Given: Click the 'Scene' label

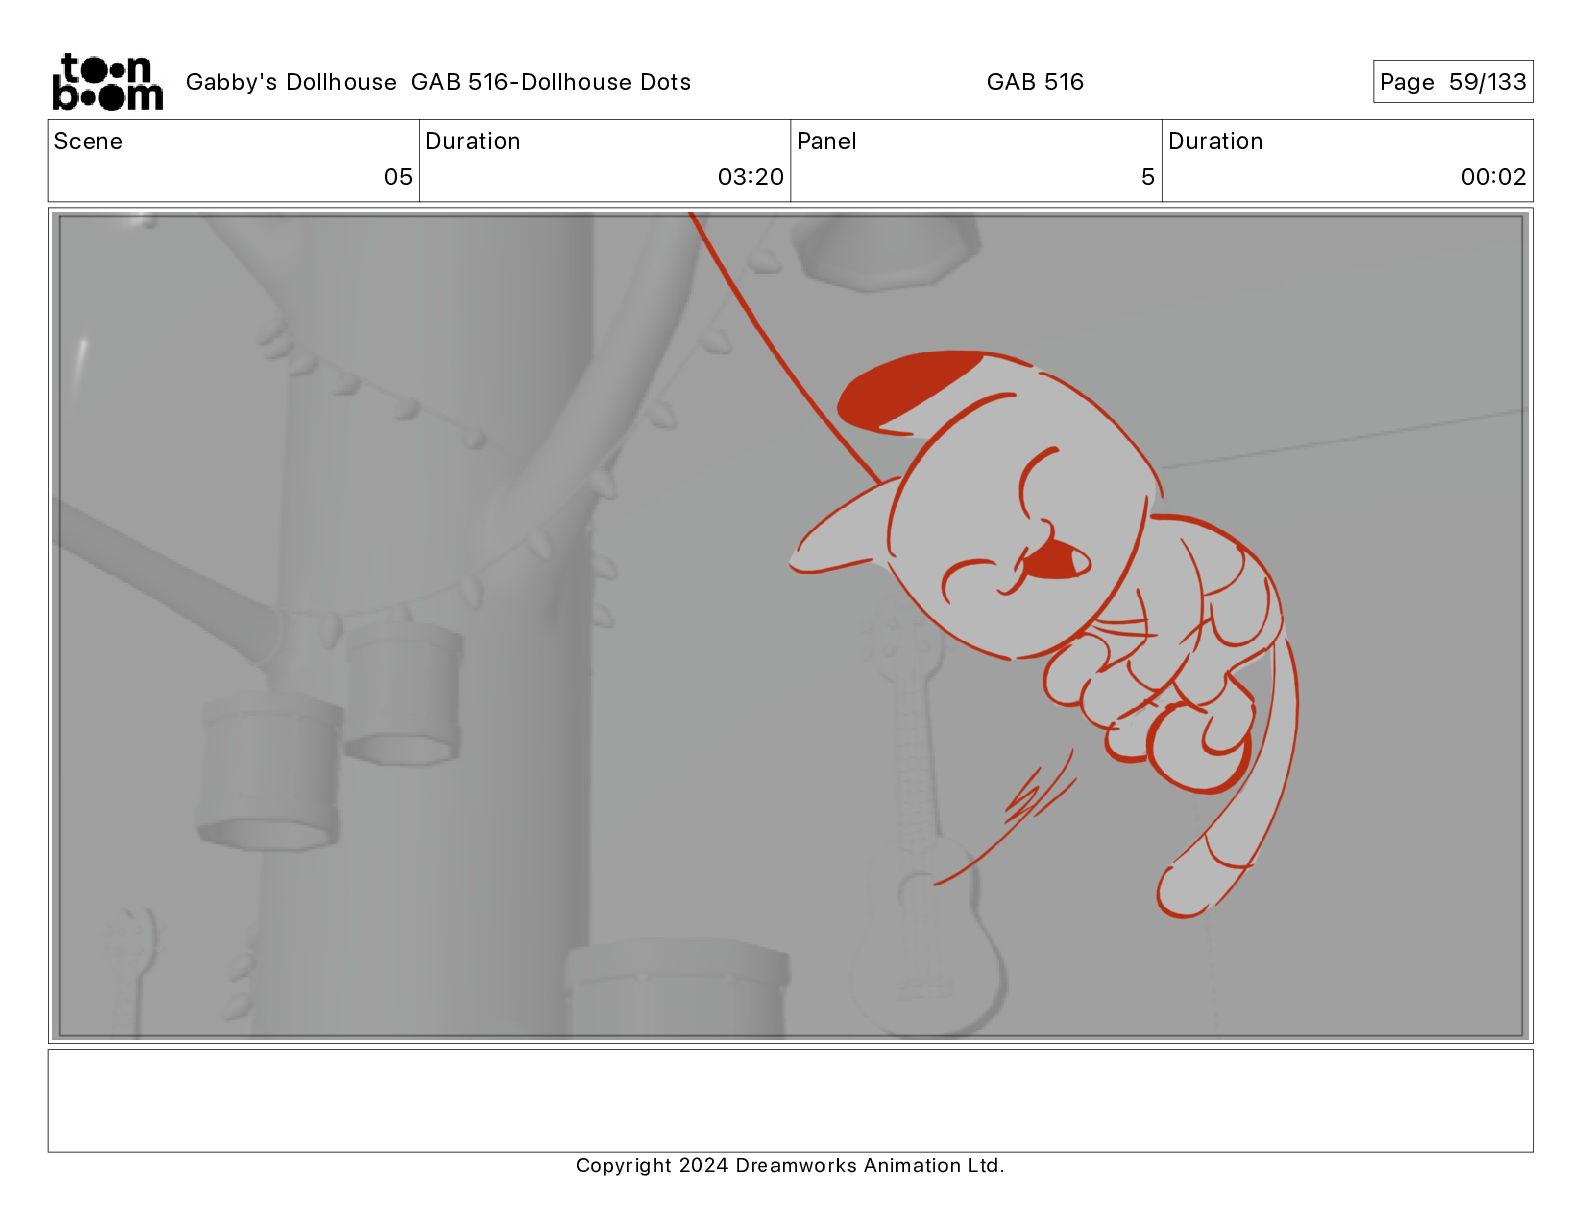Looking at the screenshot, I should [x=88, y=141].
